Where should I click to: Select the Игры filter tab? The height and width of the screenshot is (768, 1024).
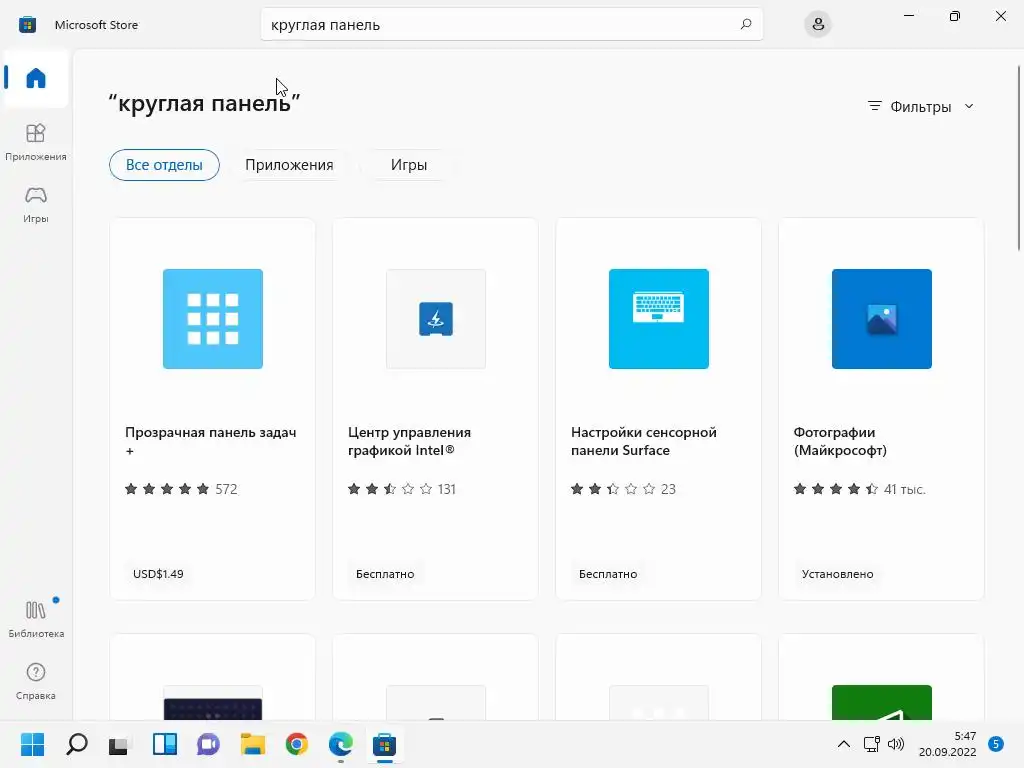(409, 165)
